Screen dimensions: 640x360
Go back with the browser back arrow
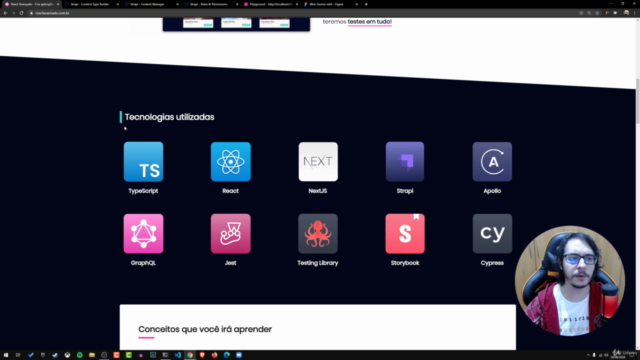(x=5, y=13)
